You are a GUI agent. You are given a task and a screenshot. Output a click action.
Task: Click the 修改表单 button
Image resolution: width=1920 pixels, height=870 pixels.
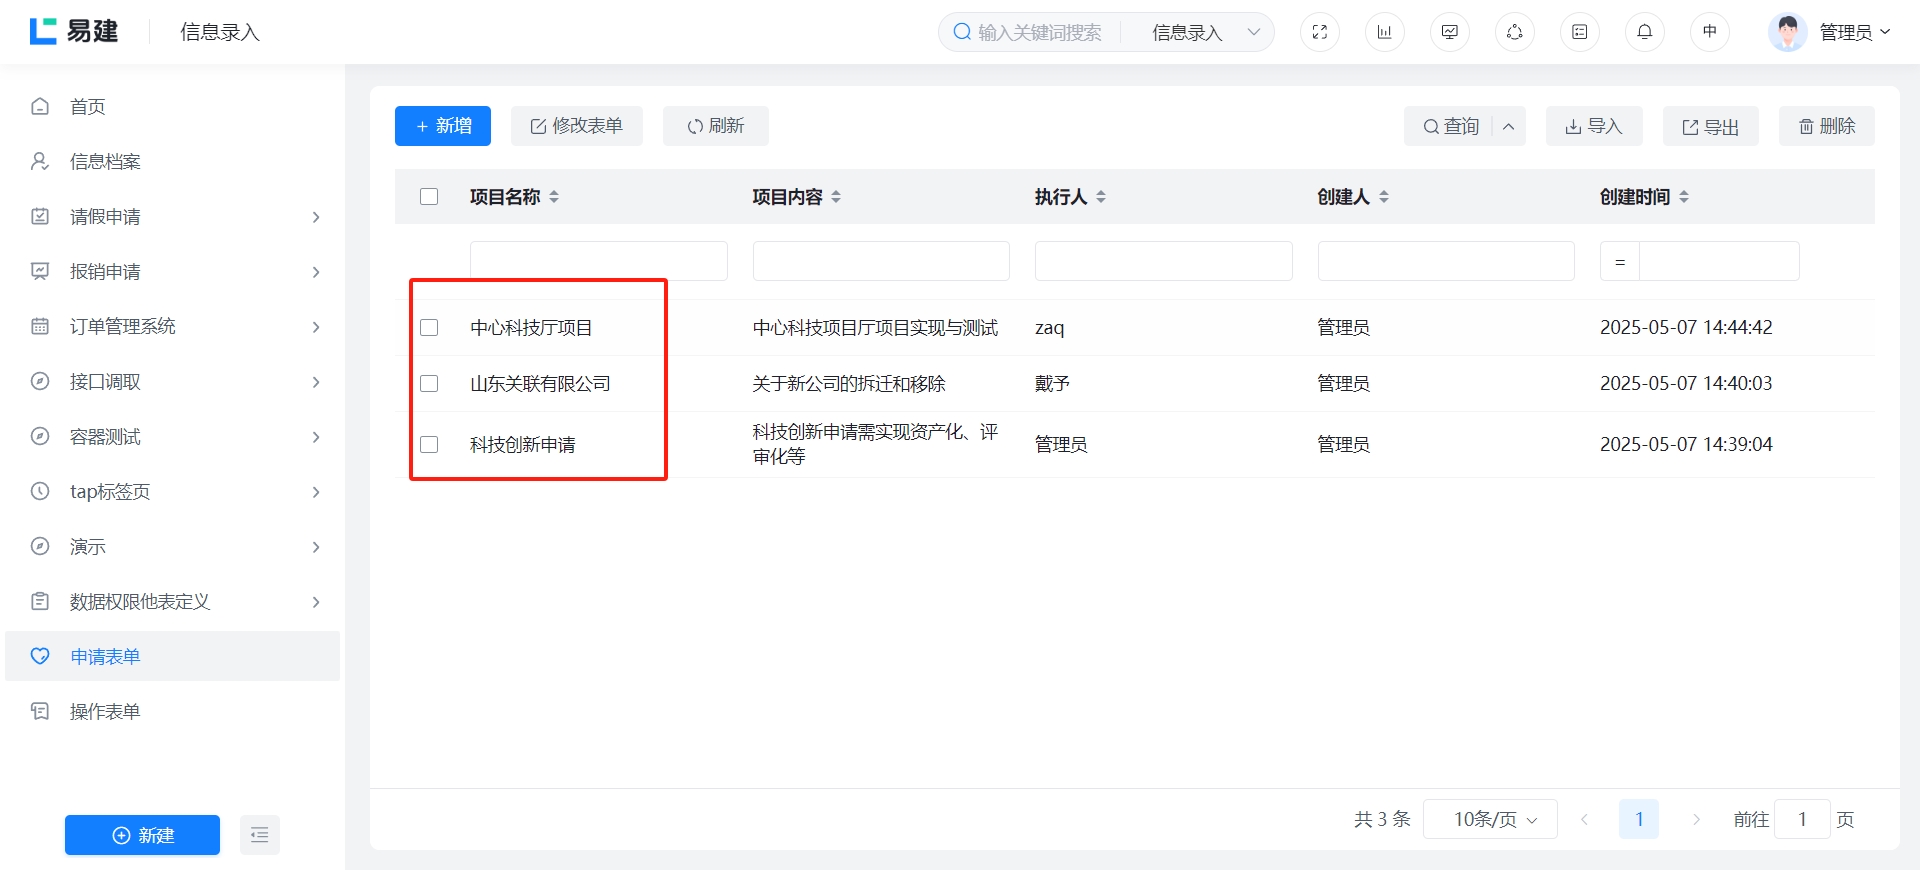pos(577,126)
